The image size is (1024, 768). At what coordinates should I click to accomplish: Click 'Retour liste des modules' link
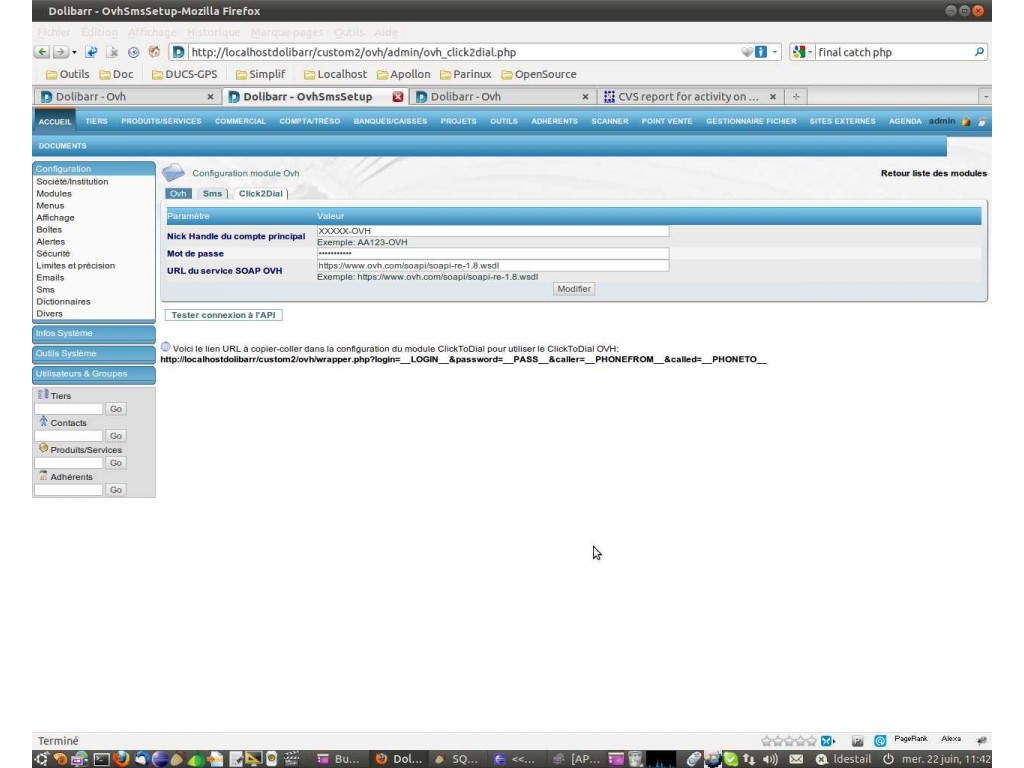pos(933,173)
